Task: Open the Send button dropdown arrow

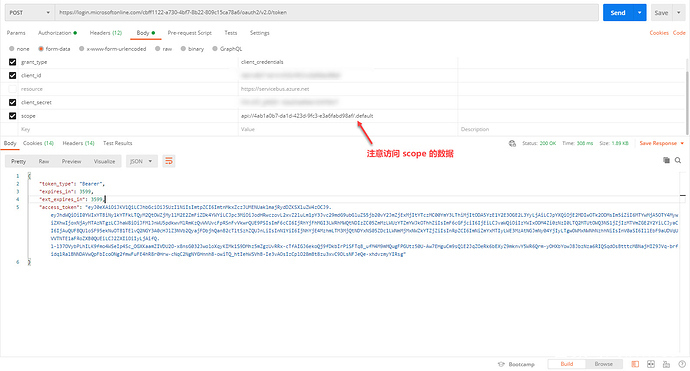Action: [639, 13]
